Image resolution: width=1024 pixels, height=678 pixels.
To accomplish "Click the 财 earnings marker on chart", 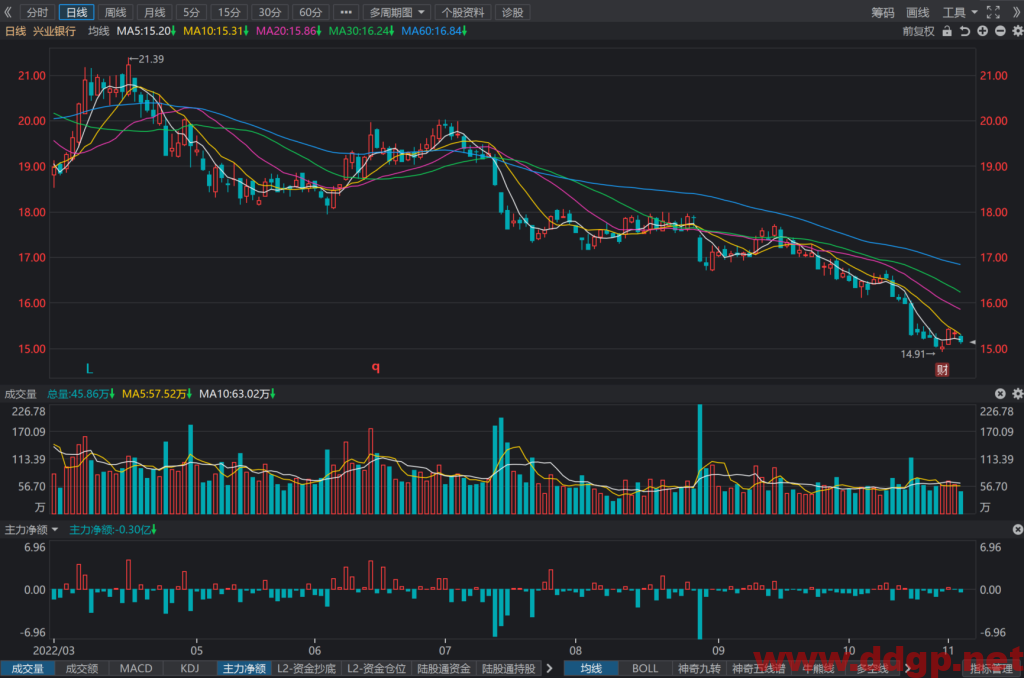I will coord(942,370).
